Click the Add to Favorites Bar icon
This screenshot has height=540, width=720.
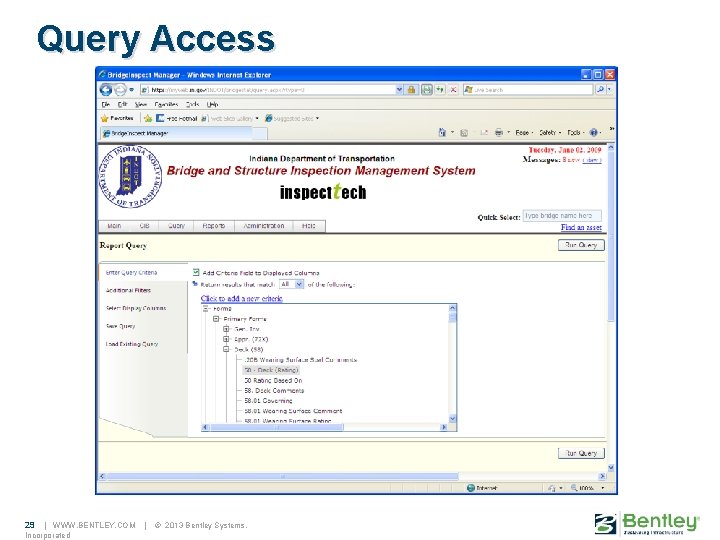click(148, 118)
